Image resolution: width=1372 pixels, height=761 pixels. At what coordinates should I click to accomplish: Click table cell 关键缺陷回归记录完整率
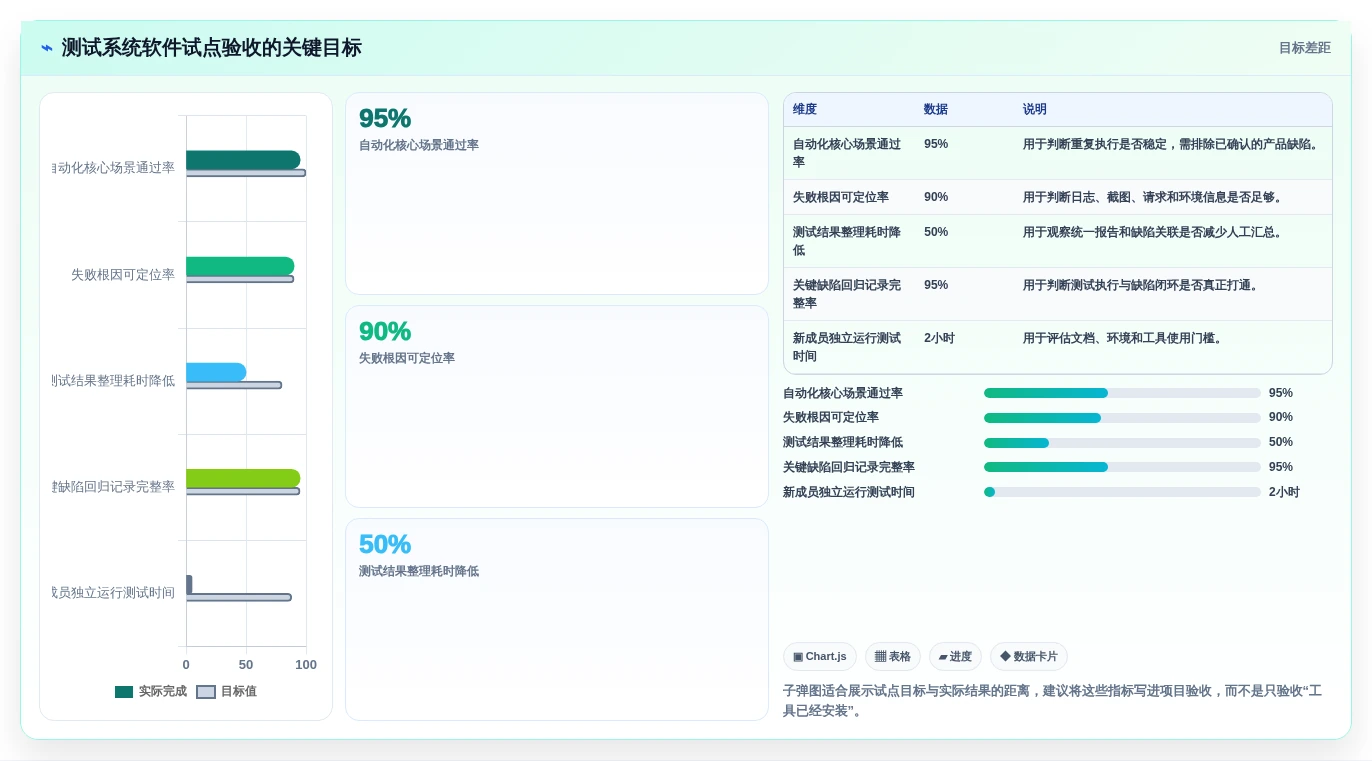pos(848,294)
